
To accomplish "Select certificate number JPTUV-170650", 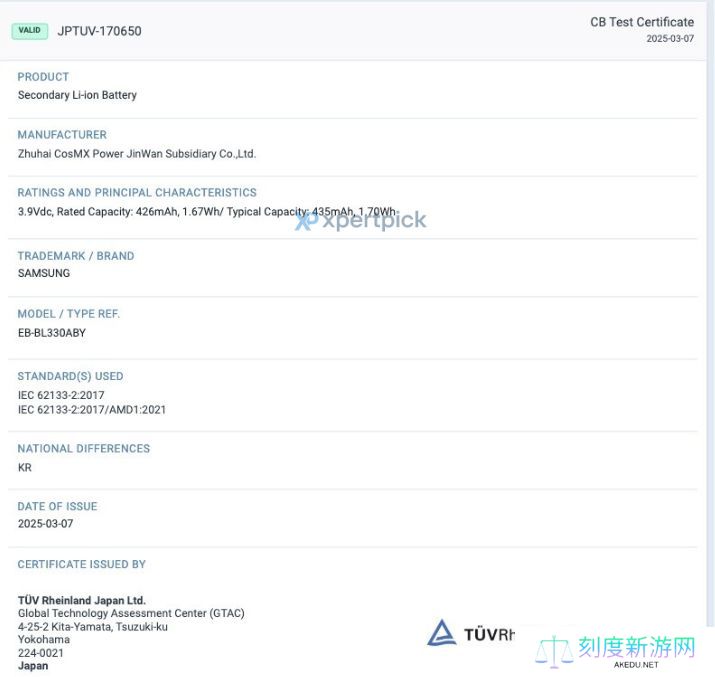I will pyautogui.click(x=99, y=31).
